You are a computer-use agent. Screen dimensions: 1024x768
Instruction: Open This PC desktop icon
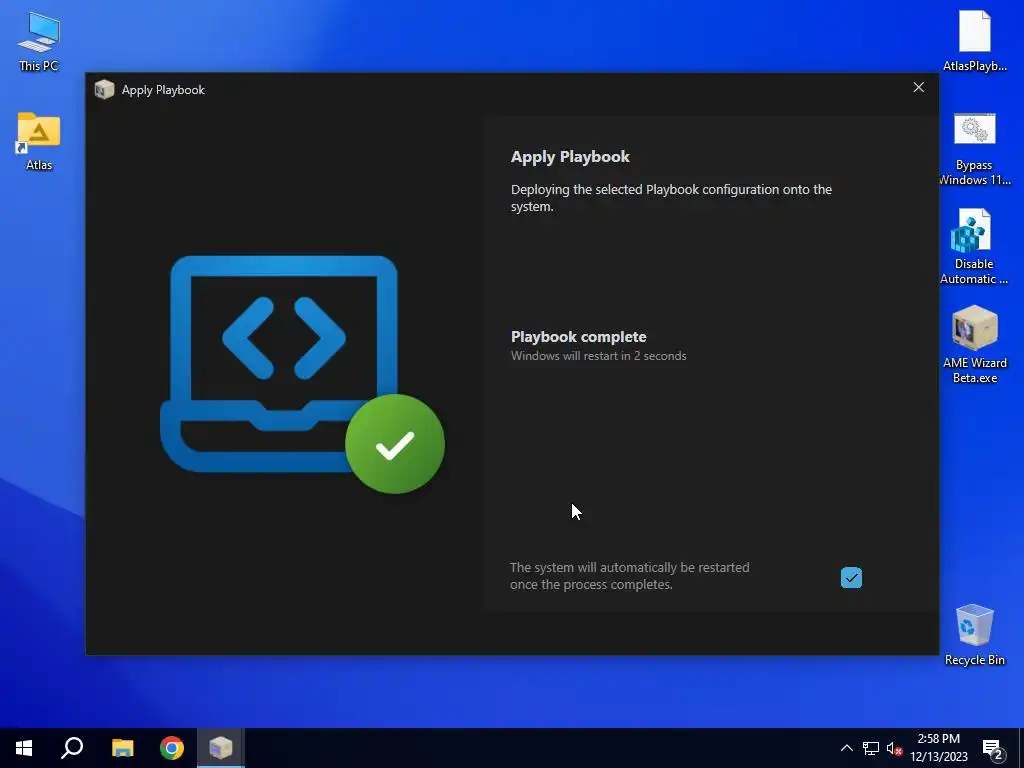coord(39,41)
